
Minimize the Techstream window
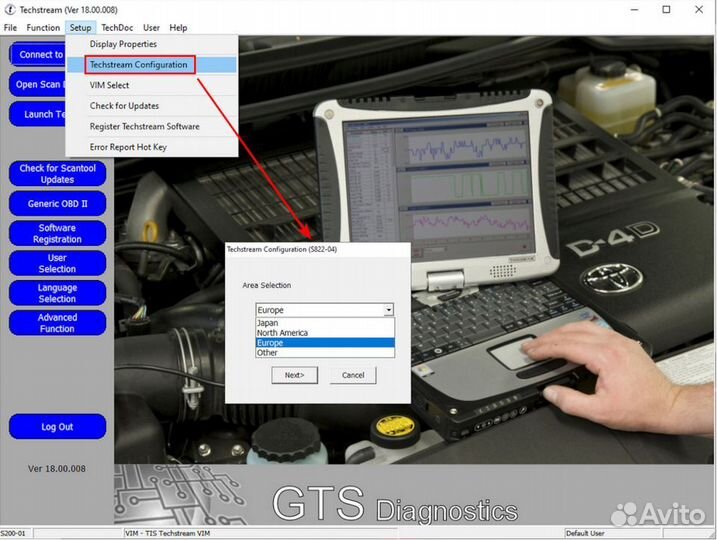(x=634, y=10)
